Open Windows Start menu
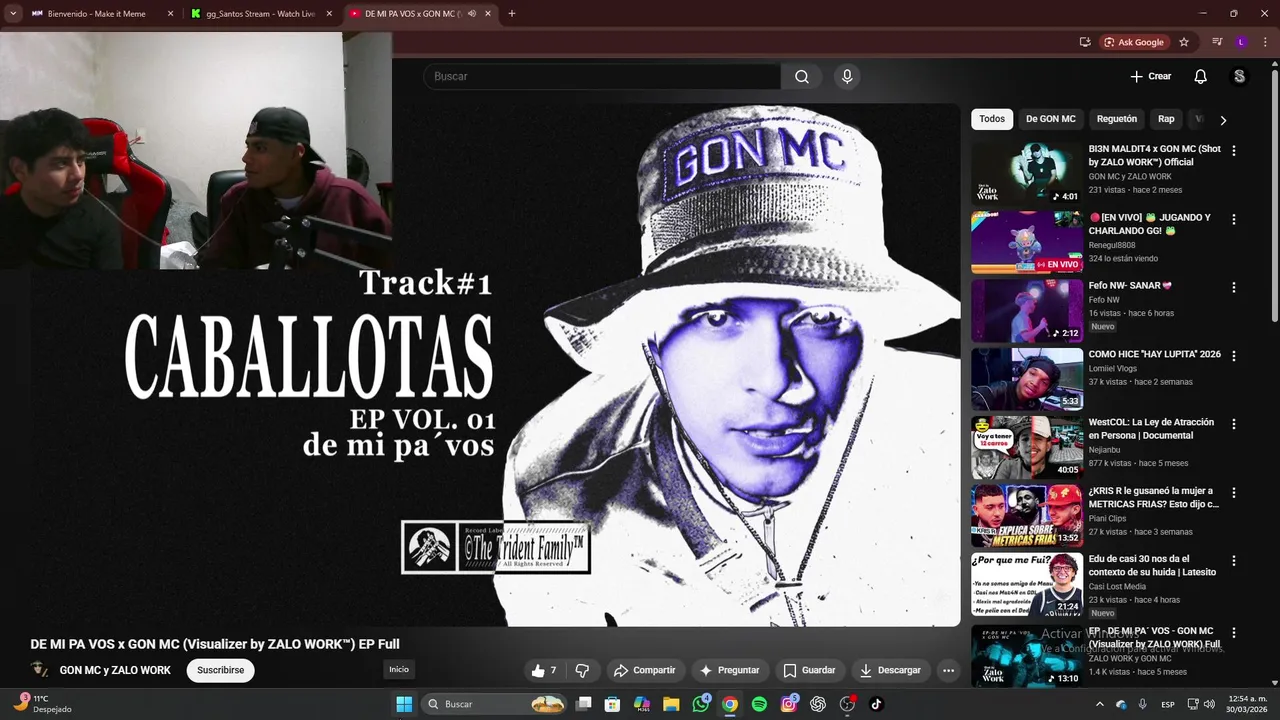The height and width of the screenshot is (720, 1280). 404,704
